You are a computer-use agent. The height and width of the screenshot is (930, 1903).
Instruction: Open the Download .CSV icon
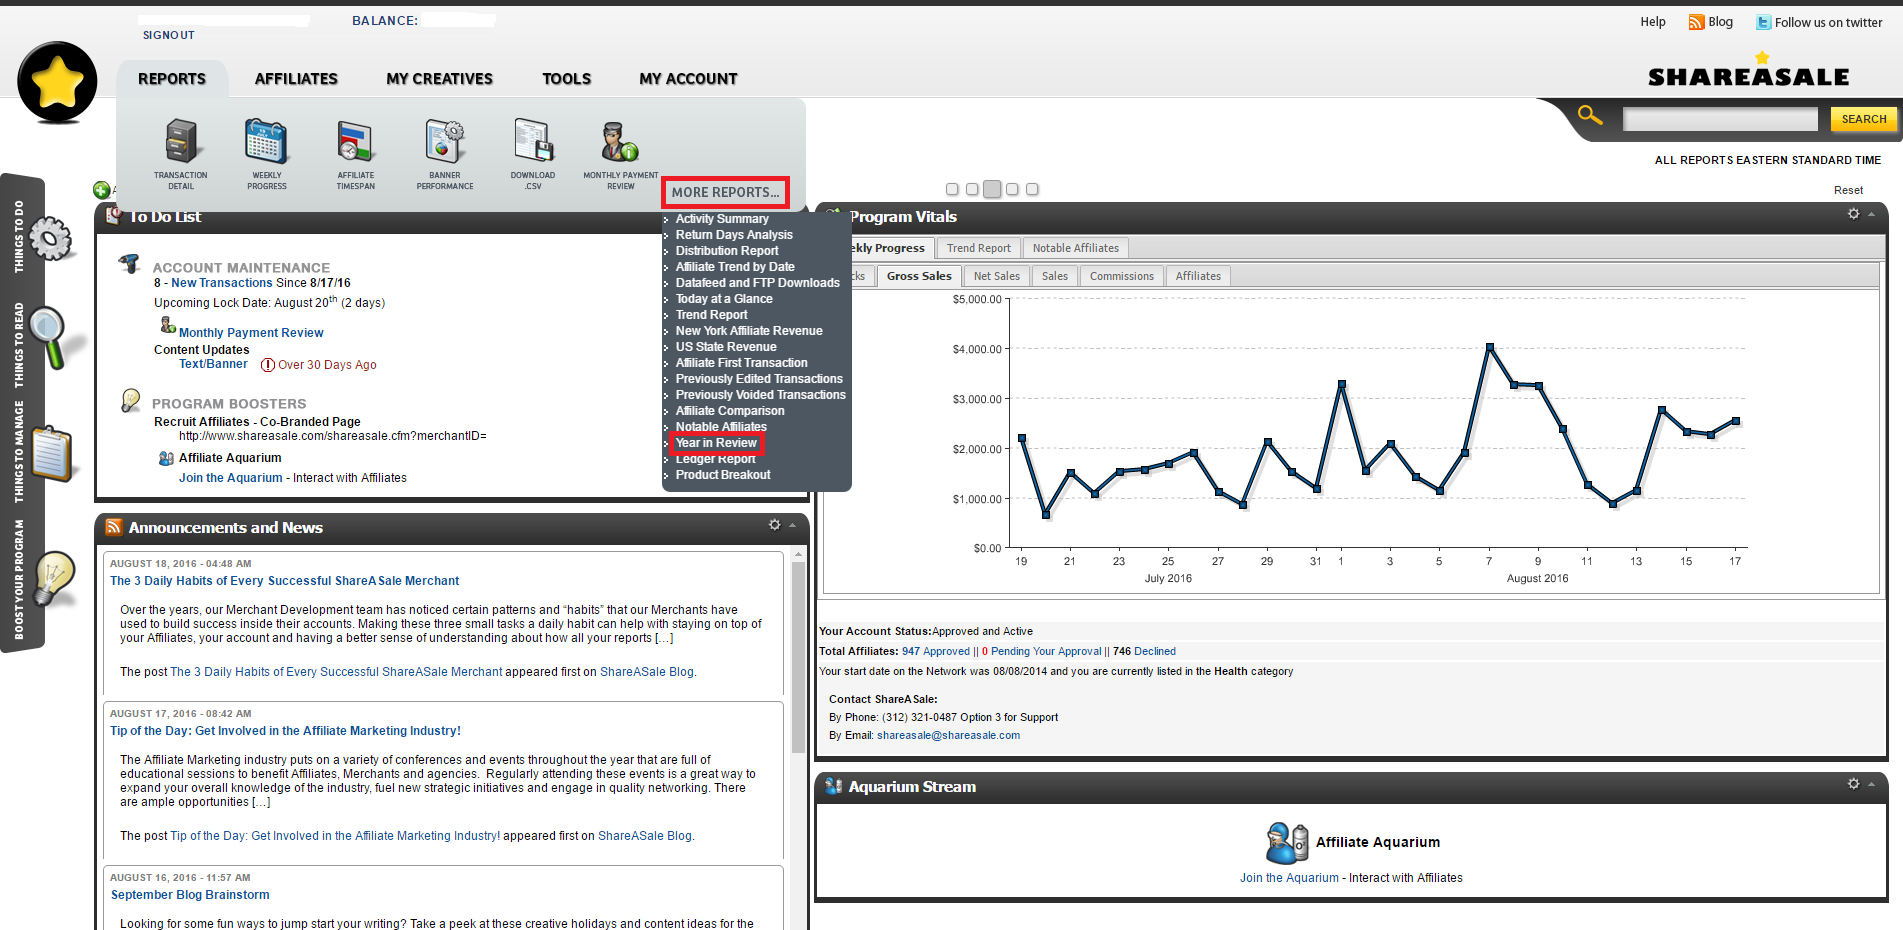click(533, 140)
